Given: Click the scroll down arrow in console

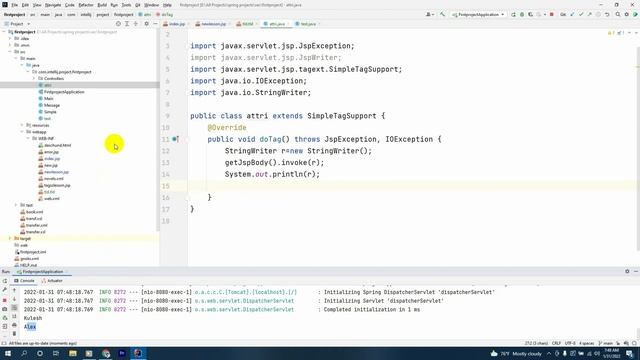Looking at the screenshot, I should [x=14, y=299].
